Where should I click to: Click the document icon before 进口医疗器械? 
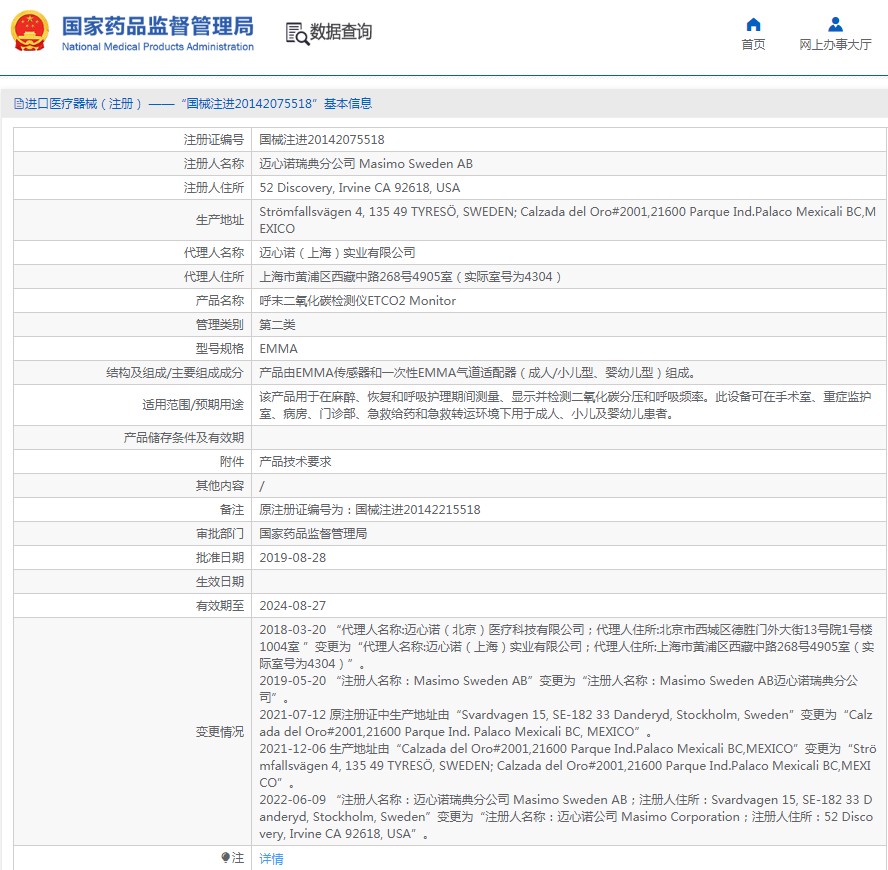(19, 104)
